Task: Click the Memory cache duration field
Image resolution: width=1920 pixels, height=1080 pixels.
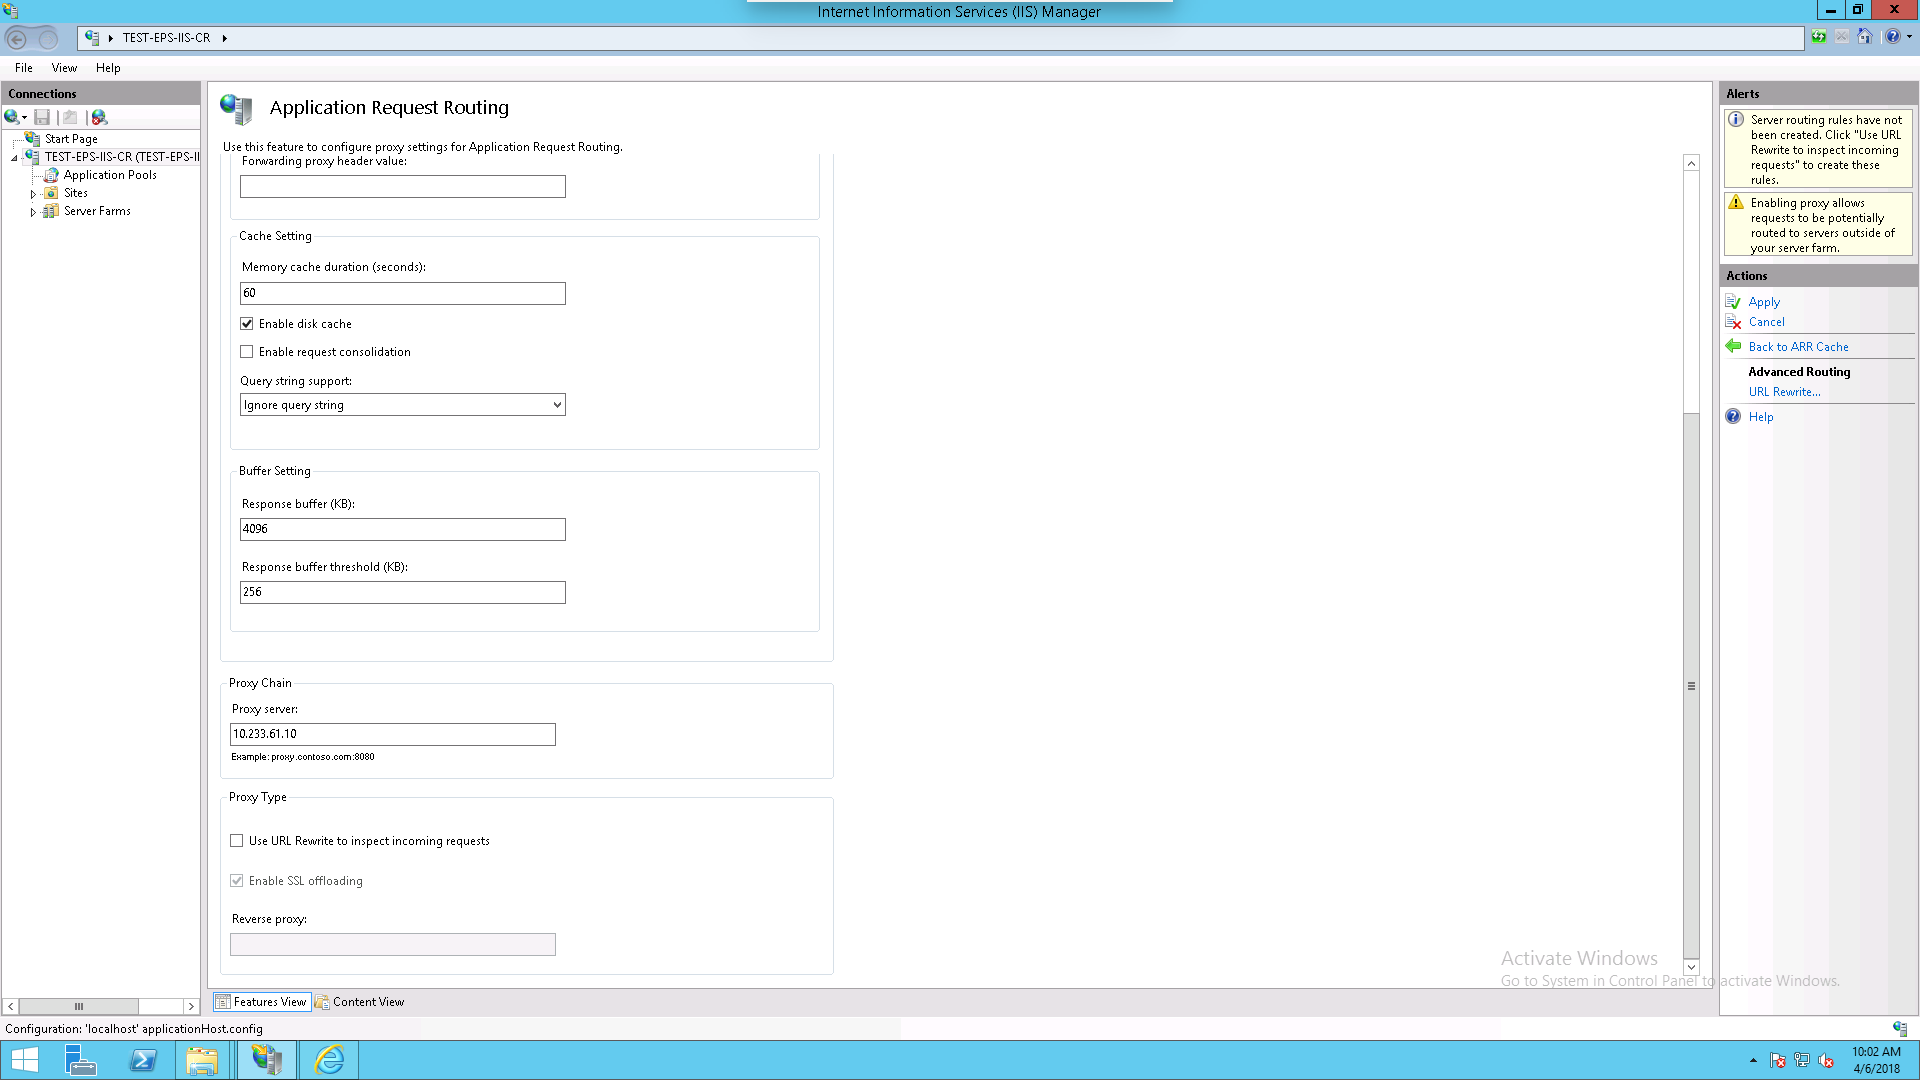Action: point(403,293)
